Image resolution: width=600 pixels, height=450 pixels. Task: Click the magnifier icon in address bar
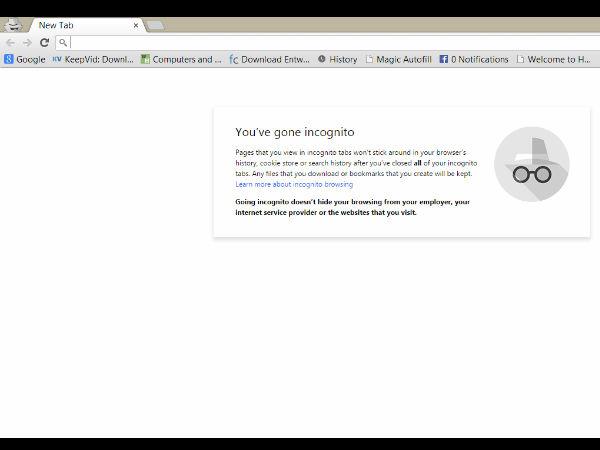[x=63, y=43]
